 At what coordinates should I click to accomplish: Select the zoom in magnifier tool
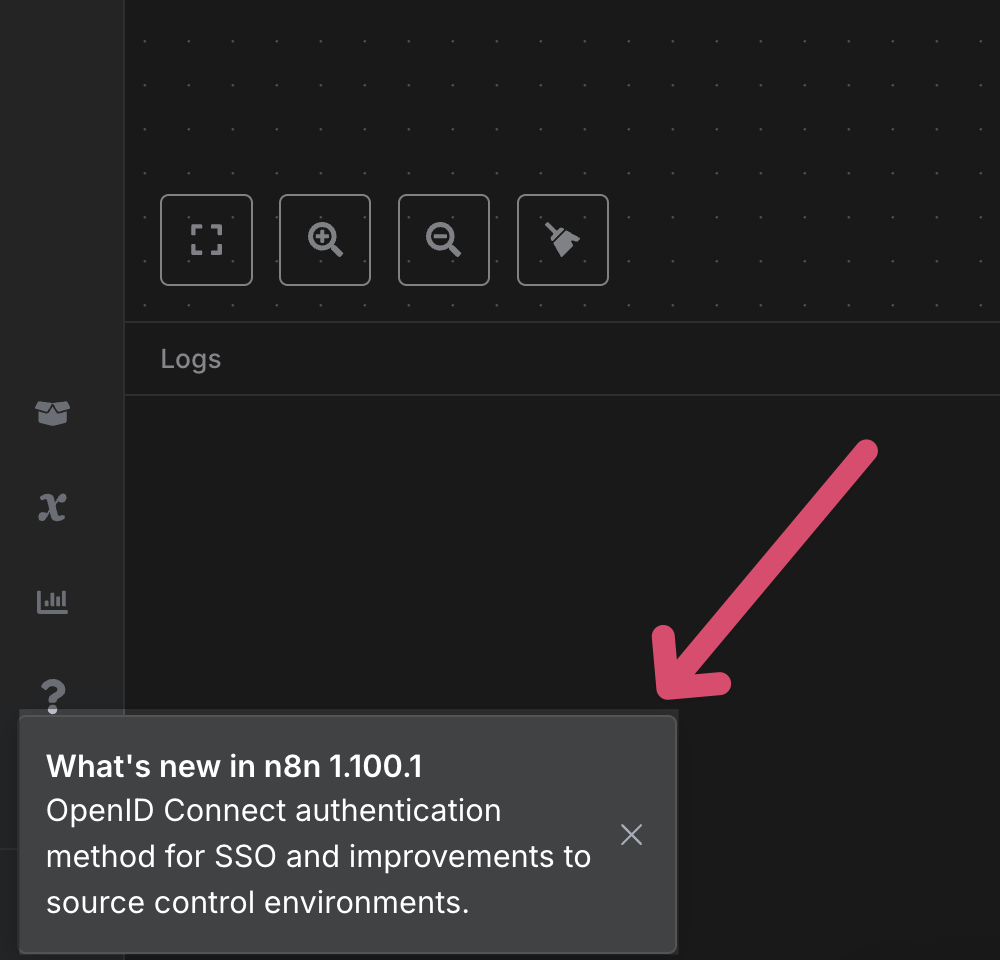tap(324, 240)
